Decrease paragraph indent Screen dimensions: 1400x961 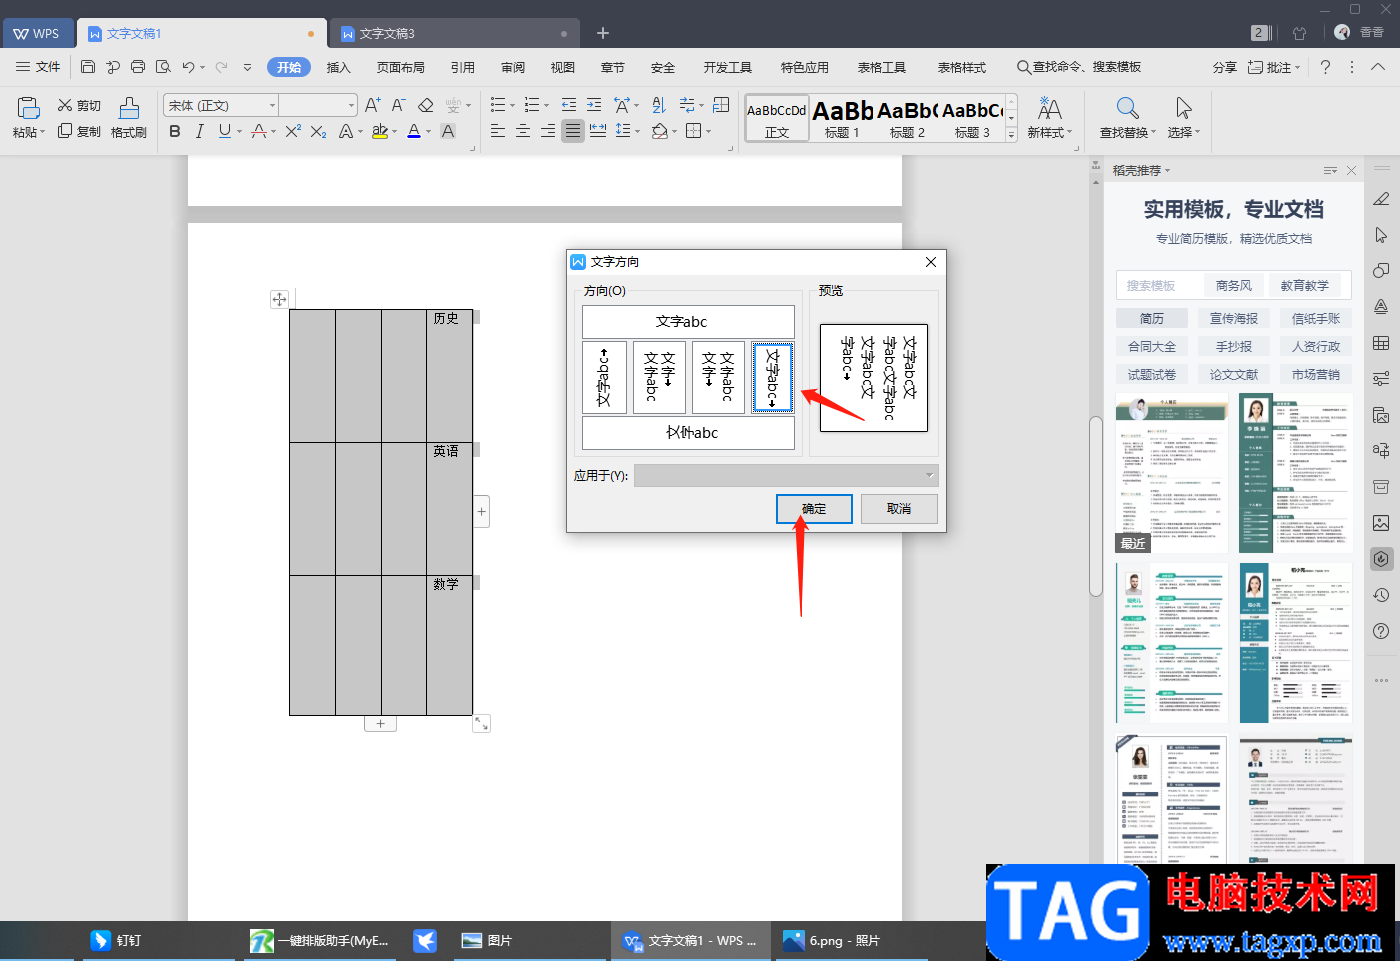pos(569,105)
